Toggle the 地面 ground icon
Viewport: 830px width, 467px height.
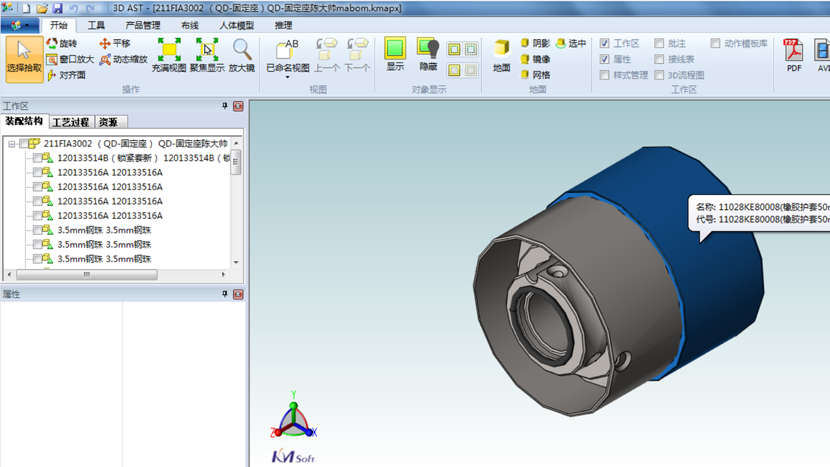coord(501,56)
